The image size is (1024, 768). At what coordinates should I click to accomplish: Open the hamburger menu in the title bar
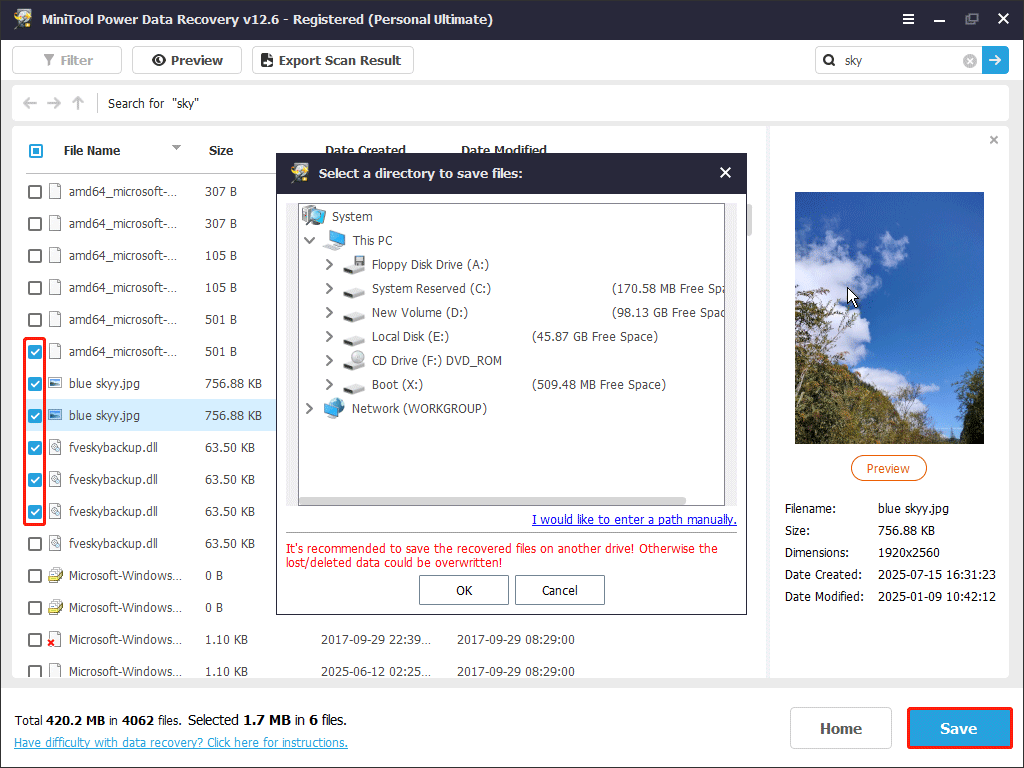click(x=908, y=19)
